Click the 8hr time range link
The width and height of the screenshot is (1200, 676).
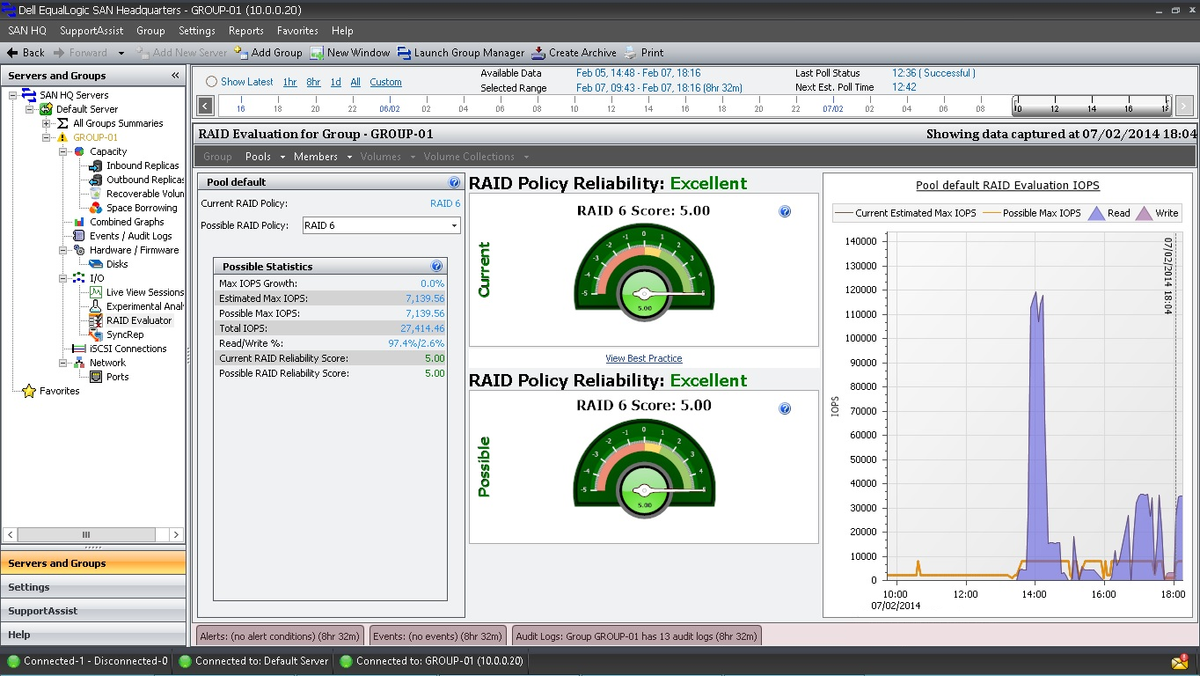coord(314,82)
